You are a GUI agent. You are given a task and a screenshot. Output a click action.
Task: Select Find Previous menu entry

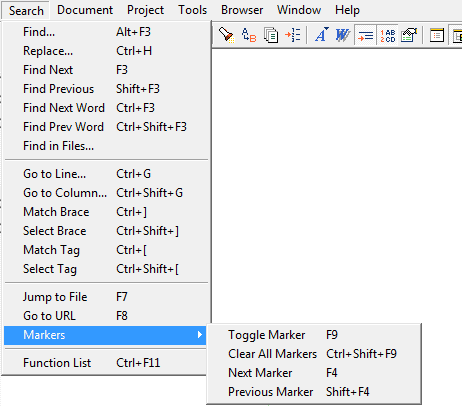click(106, 89)
